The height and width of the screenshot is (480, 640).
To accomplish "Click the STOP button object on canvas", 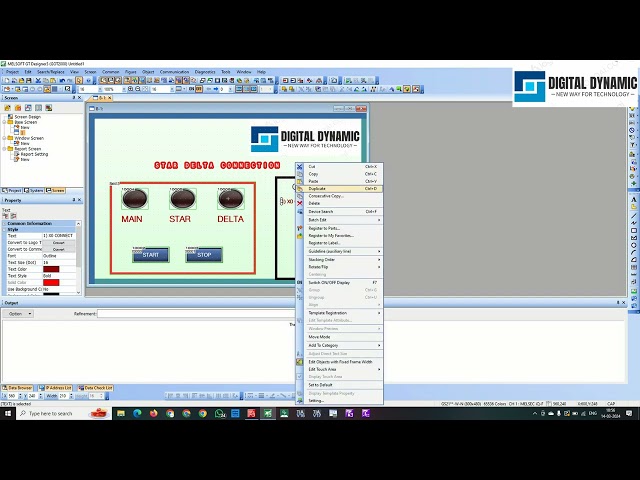I will pyautogui.click(x=204, y=255).
